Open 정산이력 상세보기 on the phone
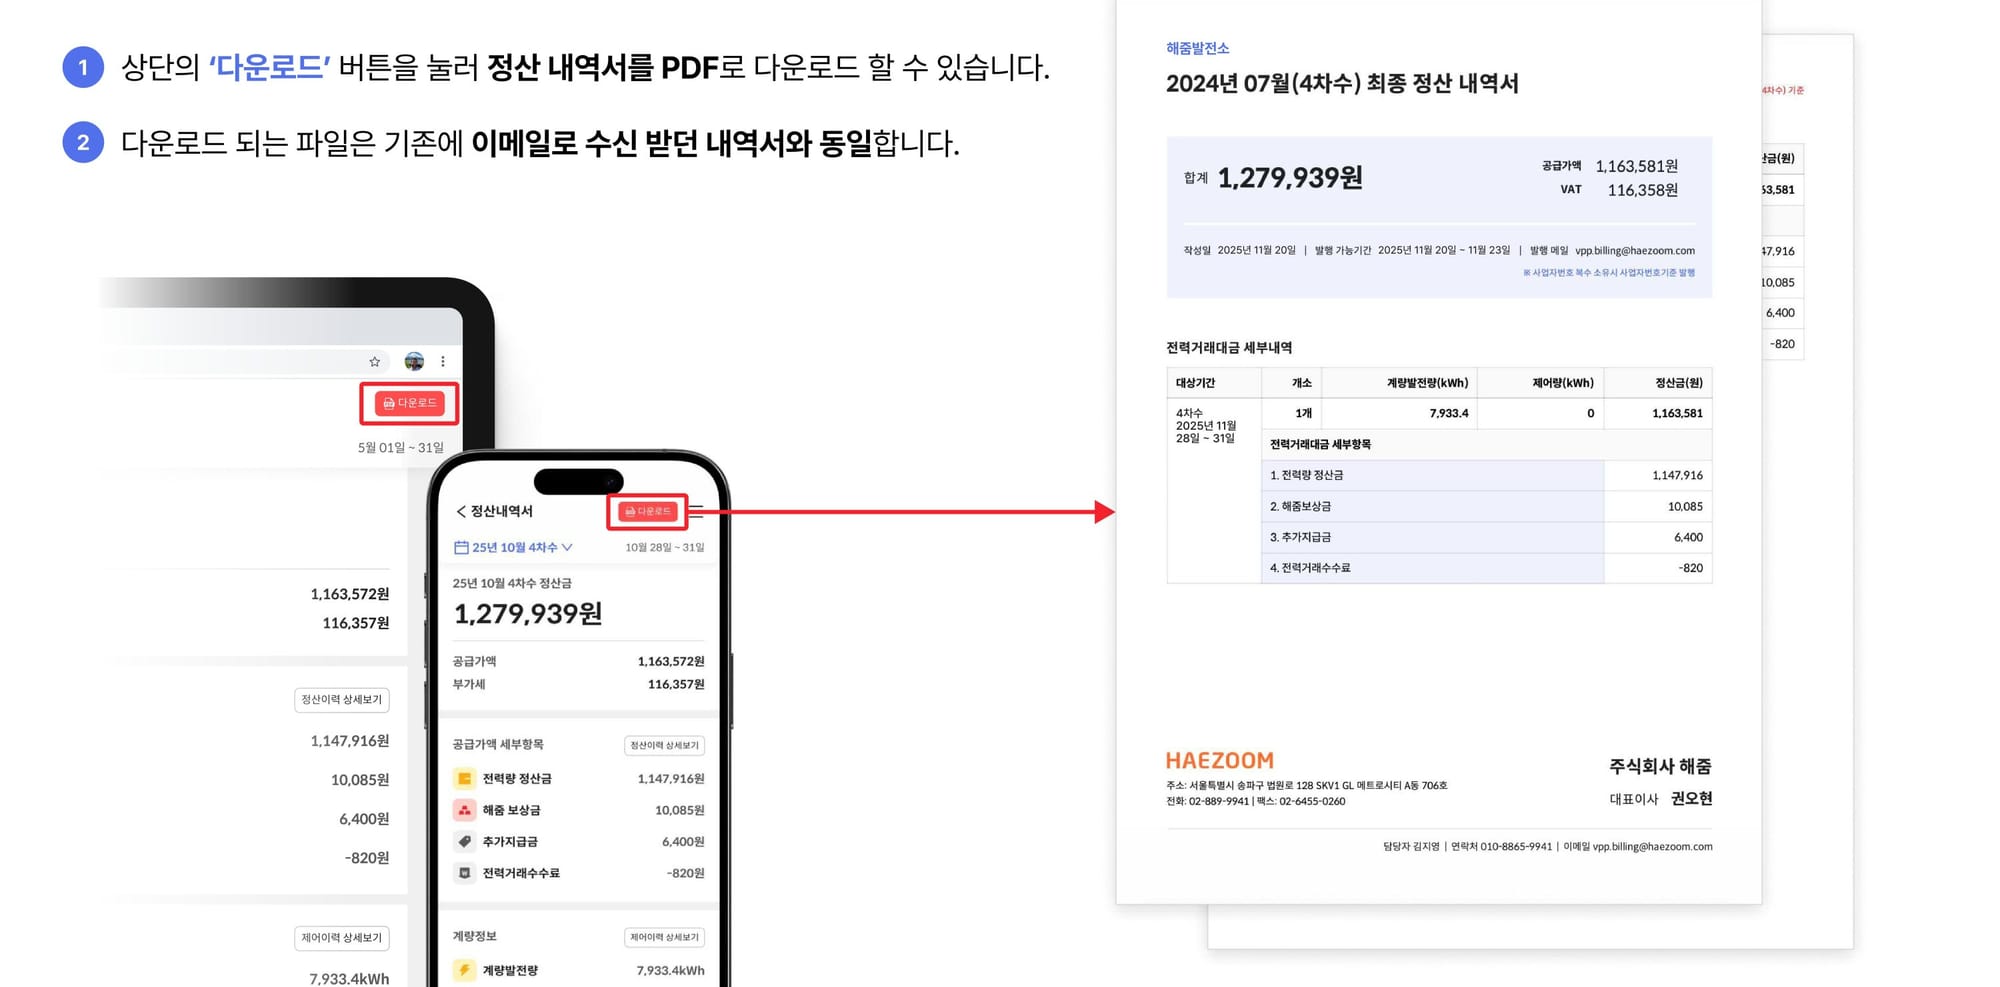Image resolution: width=2000 pixels, height=987 pixels. pos(664,745)
